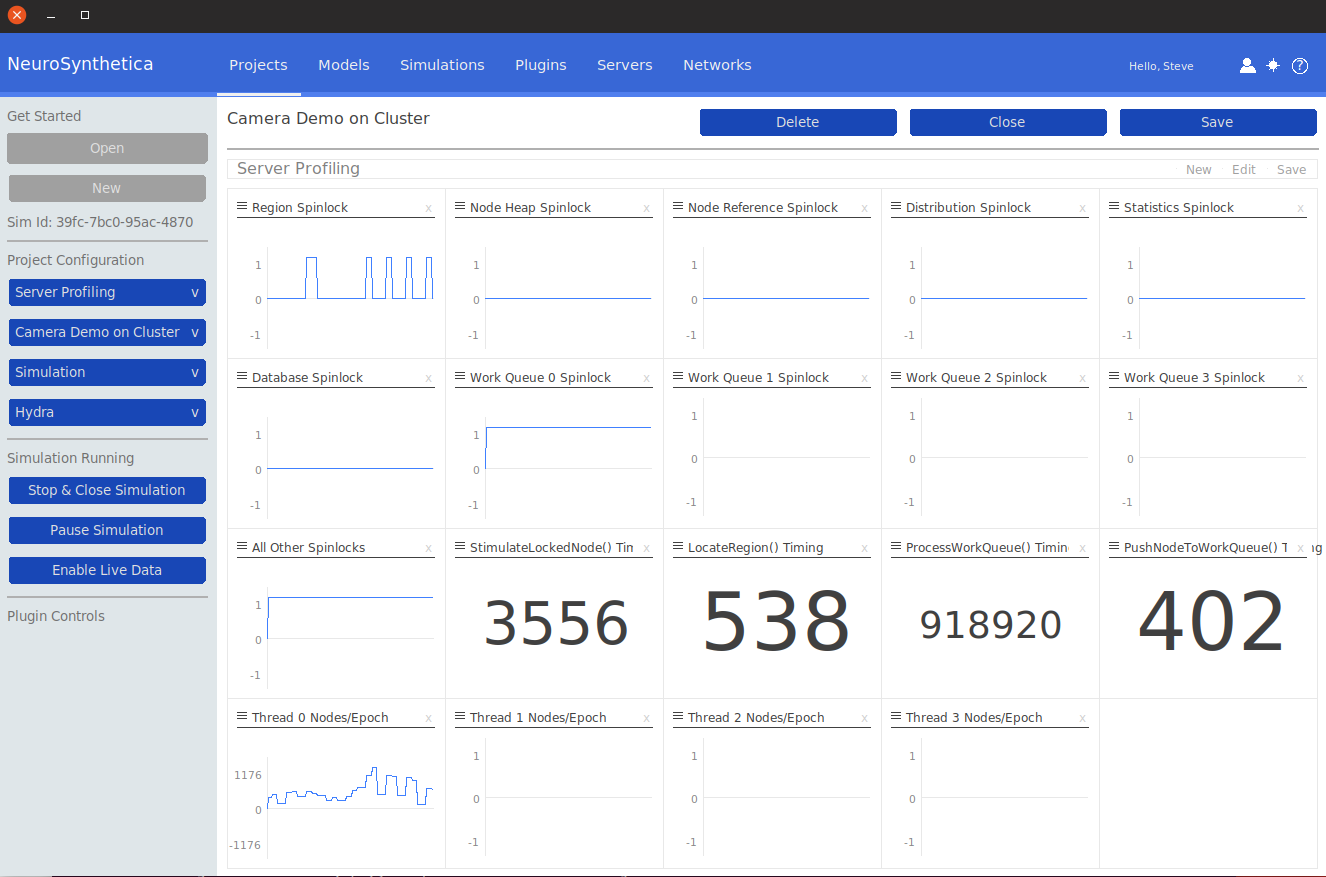Click the 918920 ProcessWorkQueue timing value

tap(990, 625)
